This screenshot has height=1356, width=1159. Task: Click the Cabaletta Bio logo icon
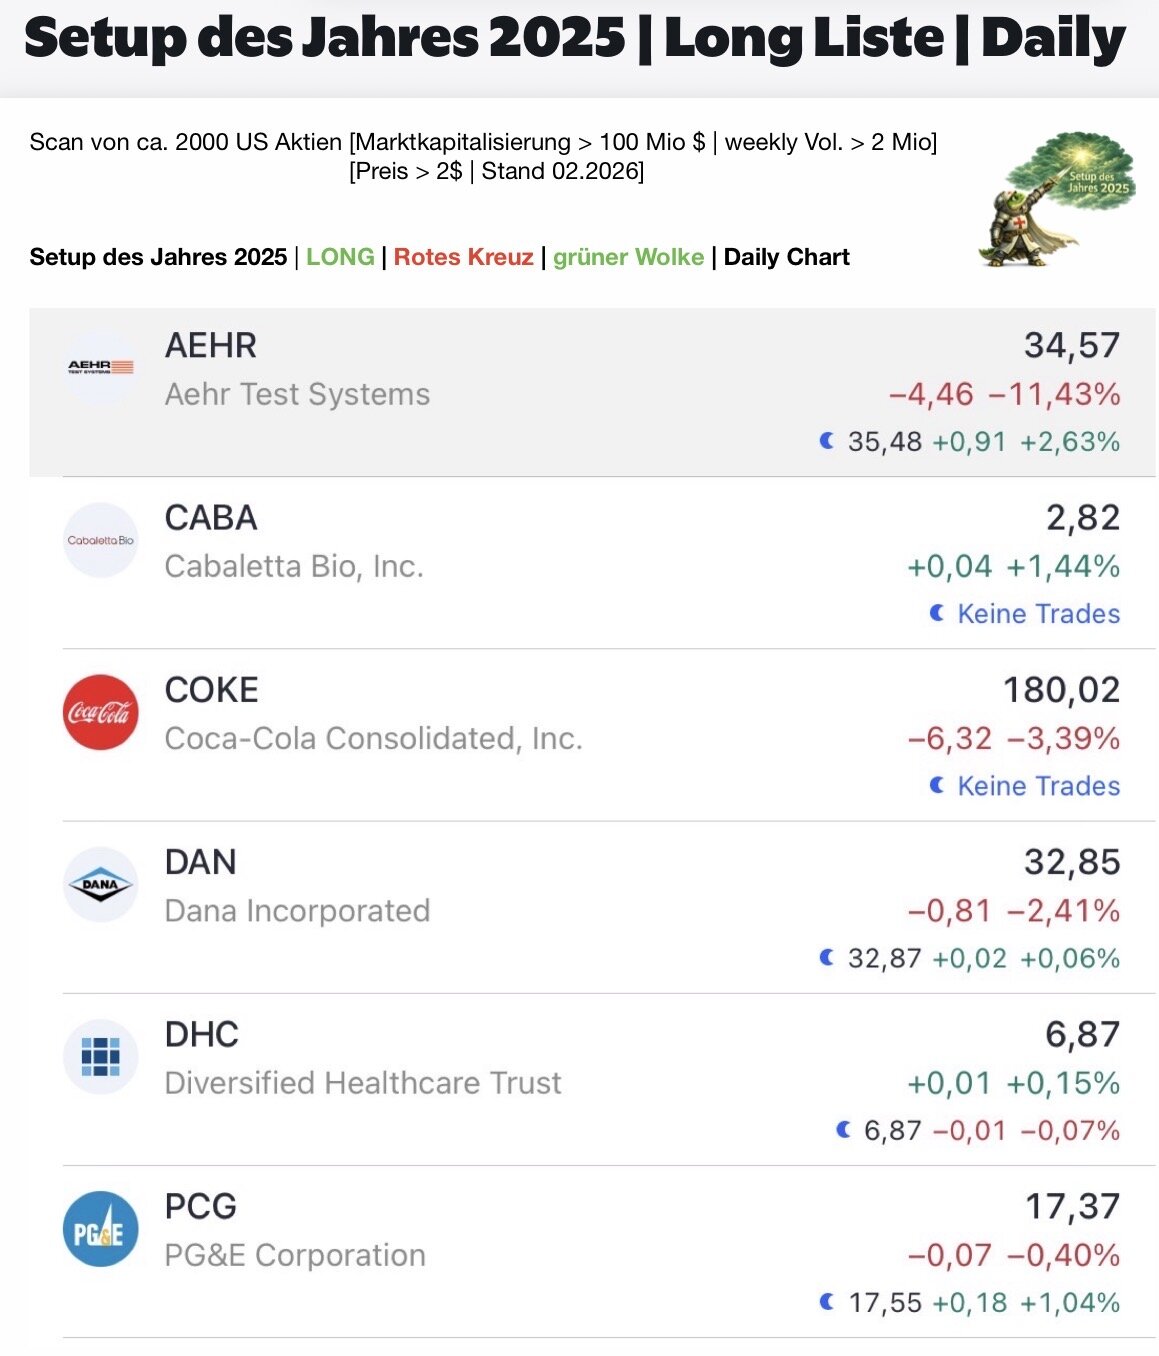(x=100, y=540)
